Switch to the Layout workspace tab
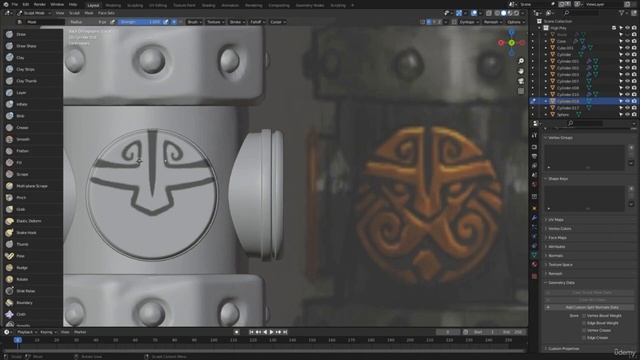 [93, 5]
